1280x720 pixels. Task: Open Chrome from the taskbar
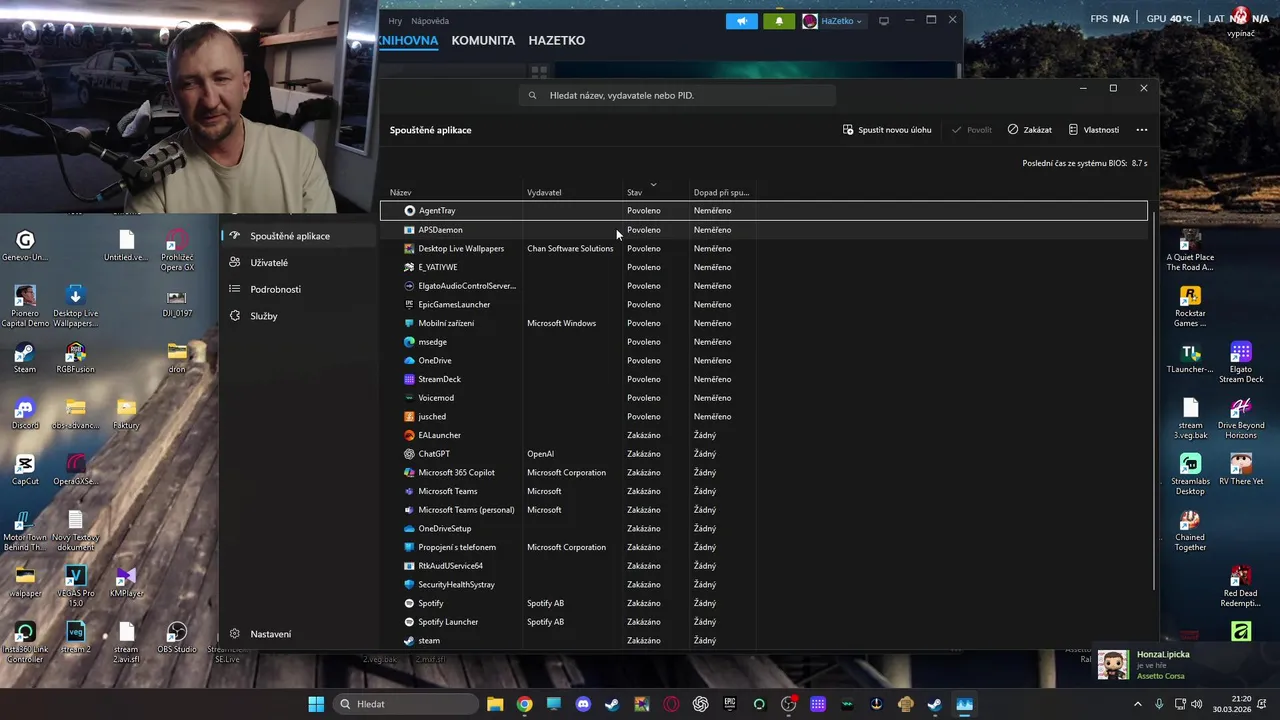pos(524,704)
